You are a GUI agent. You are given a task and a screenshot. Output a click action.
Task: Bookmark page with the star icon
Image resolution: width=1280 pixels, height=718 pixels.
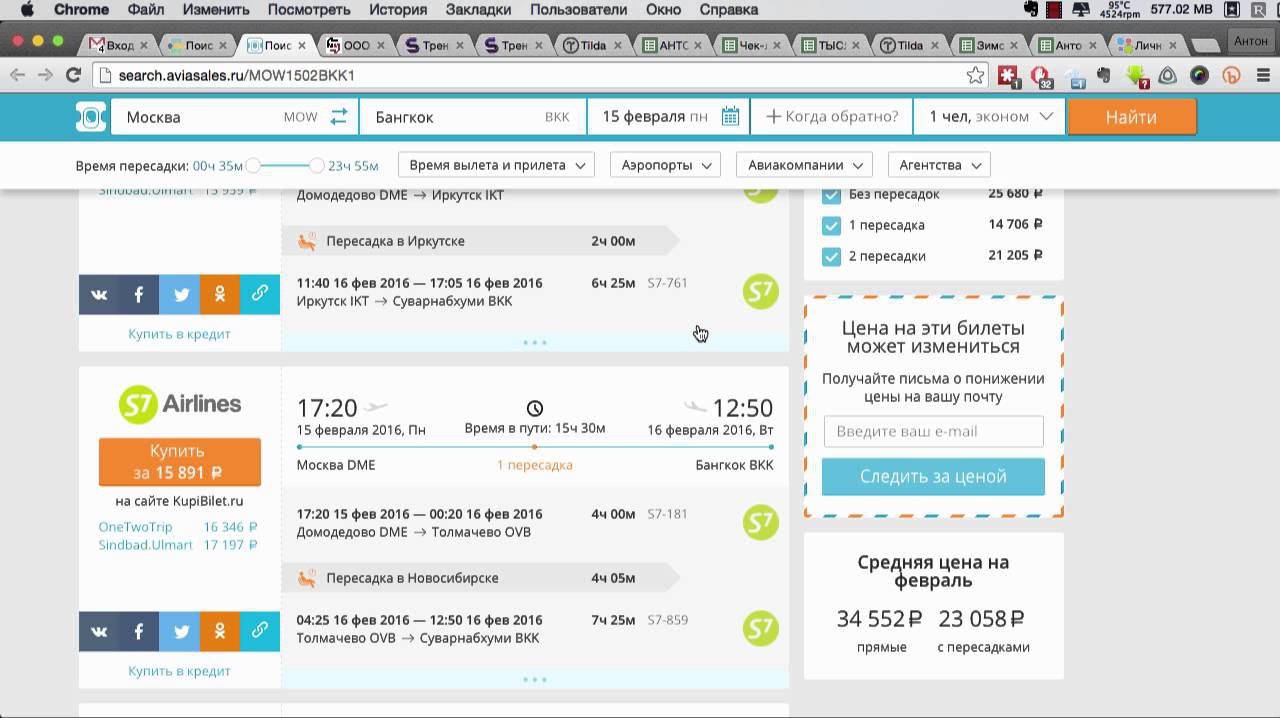click(x=975, y=75)
